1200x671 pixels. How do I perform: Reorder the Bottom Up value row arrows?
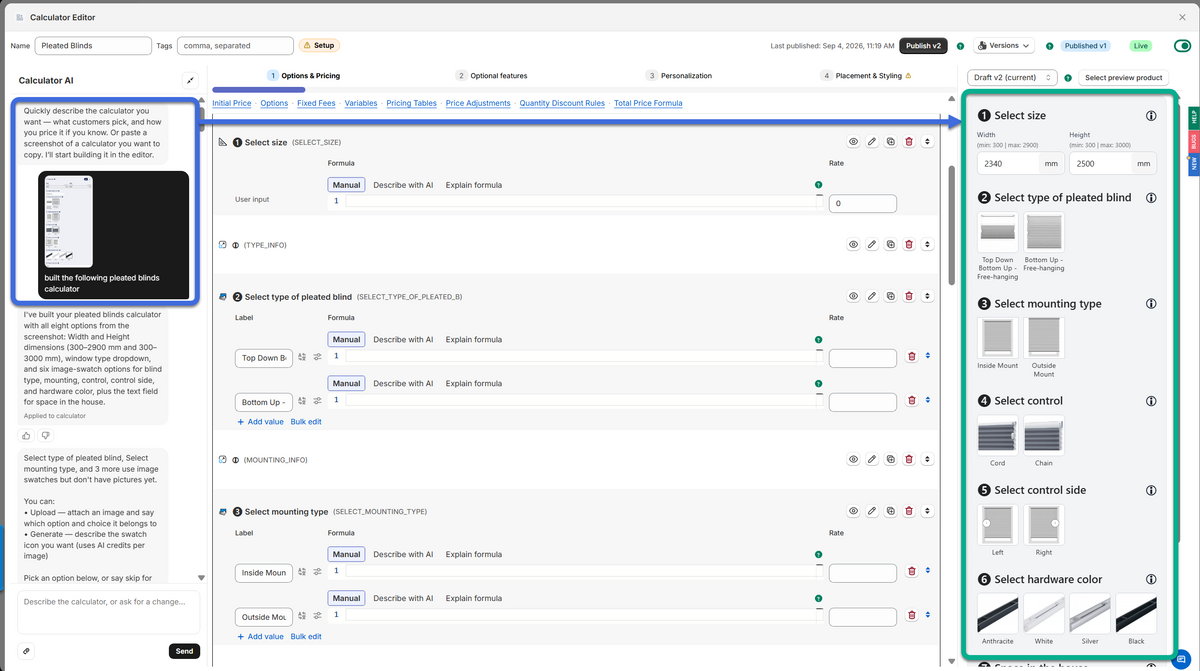927,401
